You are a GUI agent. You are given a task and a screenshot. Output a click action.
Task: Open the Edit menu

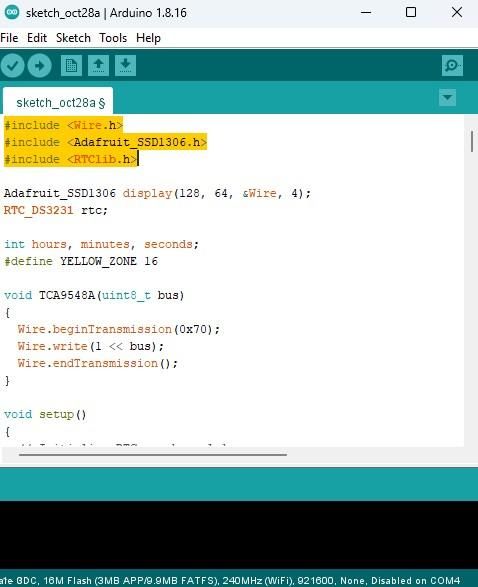37,38
